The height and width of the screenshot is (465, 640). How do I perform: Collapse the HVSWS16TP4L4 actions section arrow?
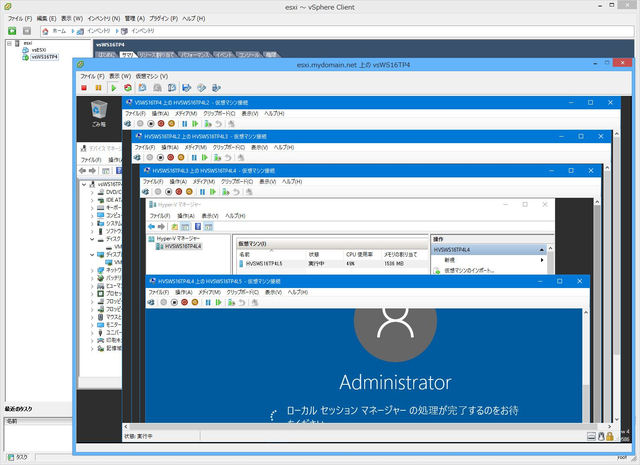tap(542, 249)
